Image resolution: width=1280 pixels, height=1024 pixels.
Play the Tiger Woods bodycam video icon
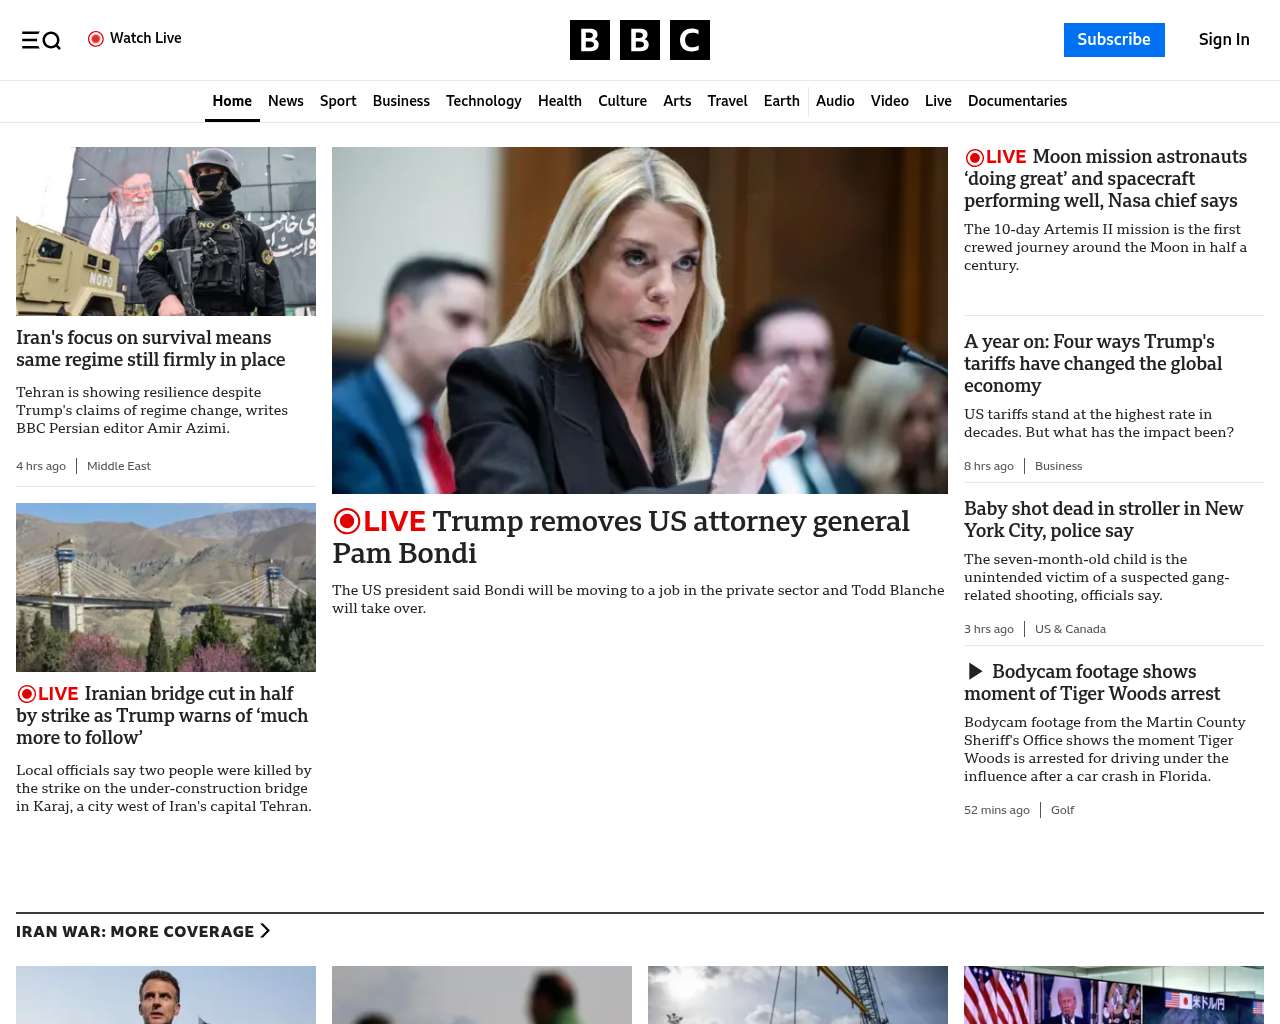[x=975, y=672]
